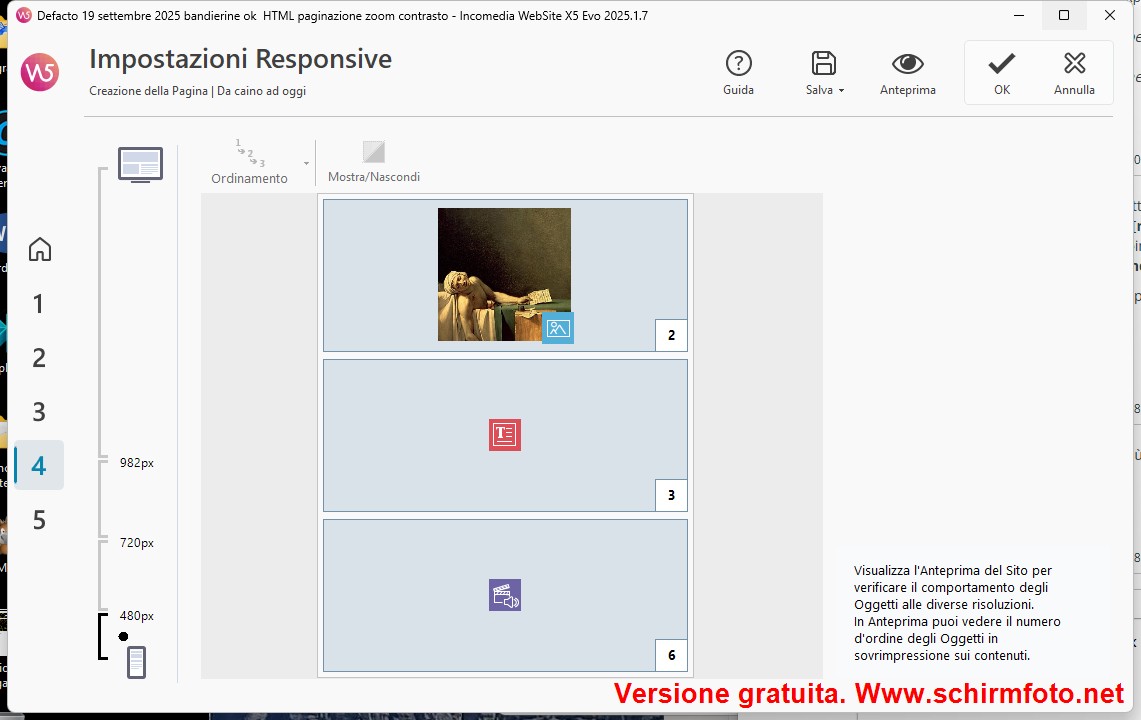Image resolution: width=1141 pixels, height=720 pixels.
Task: Toggle Mostra/Nascondi object visibility
Action: pos(374,153)
